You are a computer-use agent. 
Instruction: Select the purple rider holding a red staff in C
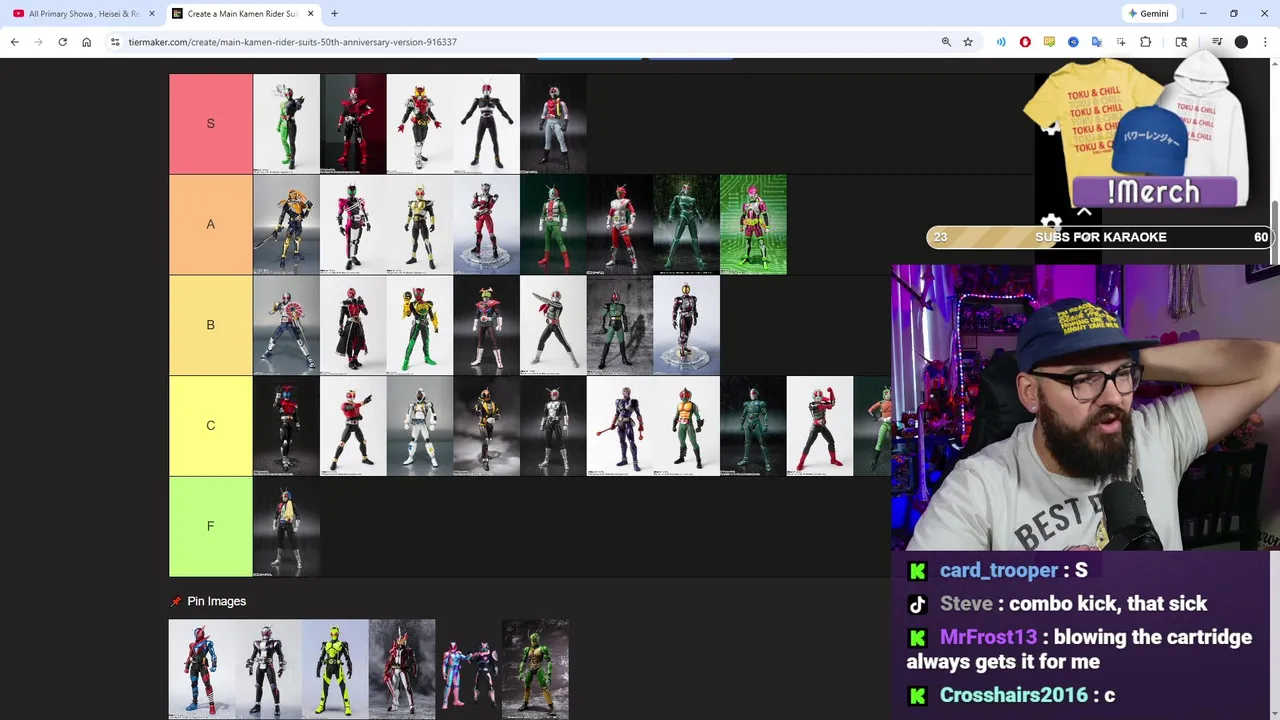pyautogui.click(x=620, y=426)
